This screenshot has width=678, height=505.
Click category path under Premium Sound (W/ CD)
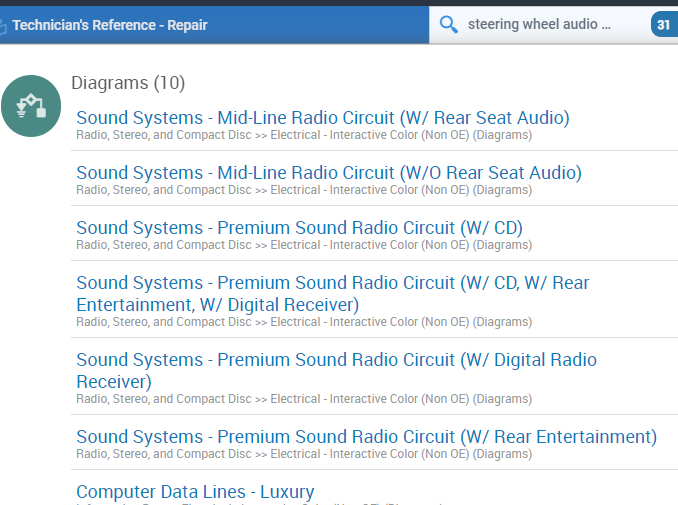pos(304,245)
